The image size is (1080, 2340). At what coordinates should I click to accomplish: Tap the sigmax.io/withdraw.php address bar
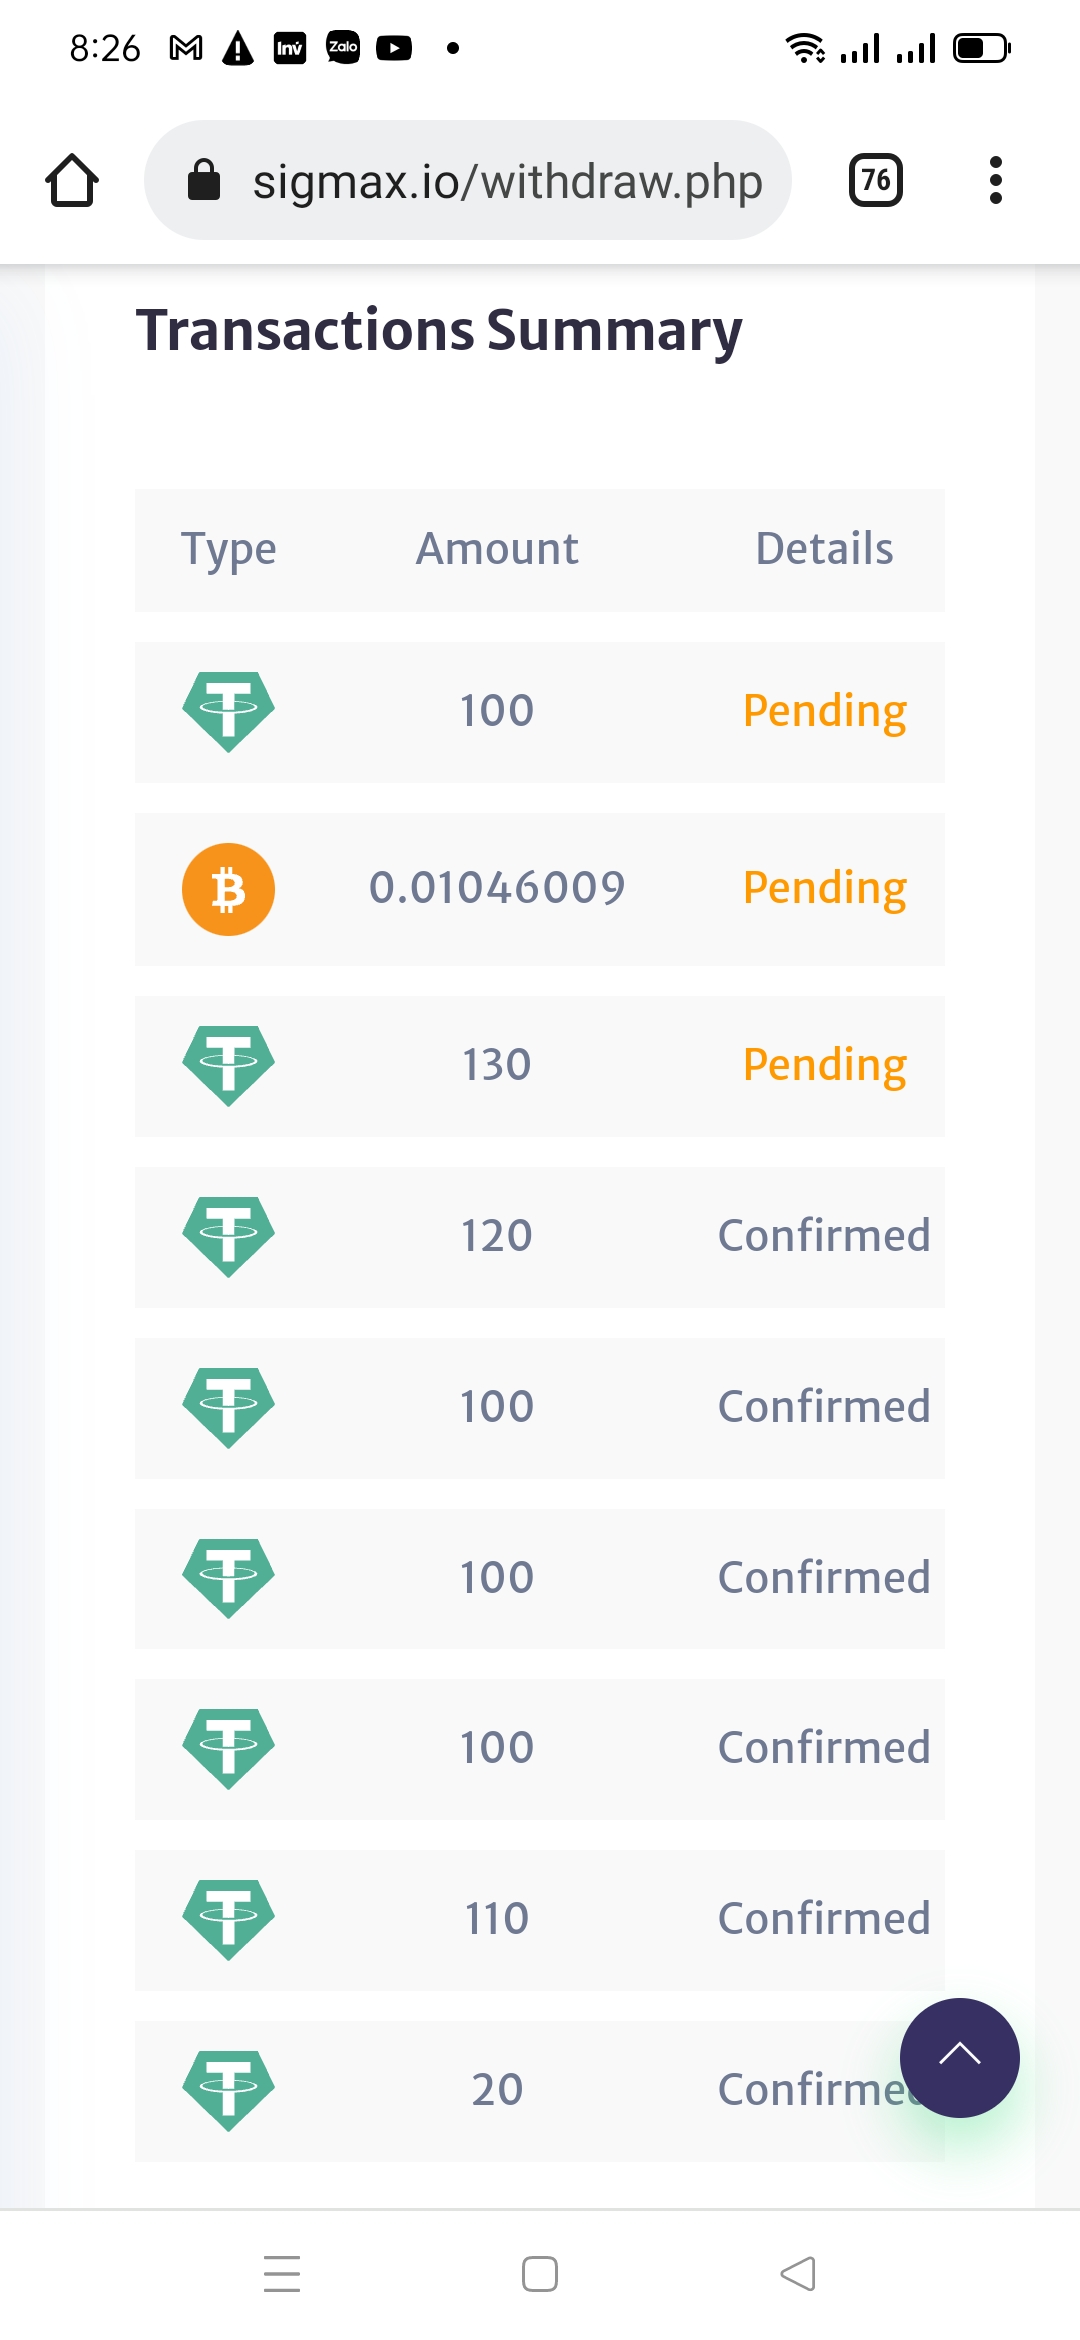(507, 181)
